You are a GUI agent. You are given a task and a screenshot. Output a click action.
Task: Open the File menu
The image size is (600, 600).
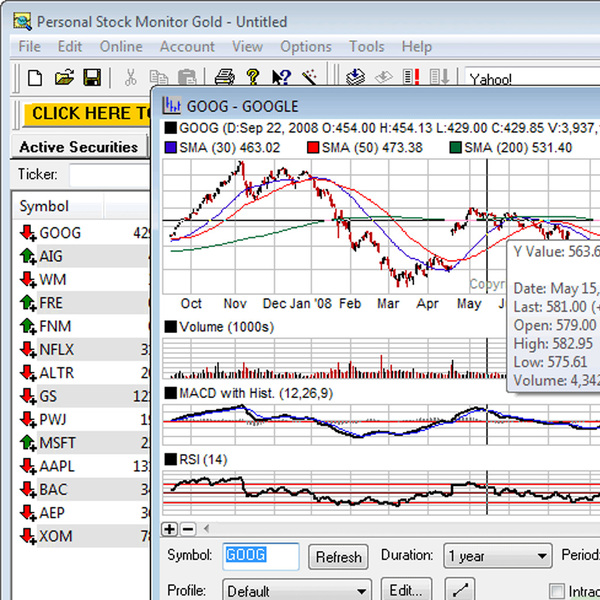click(x=29, y=47)
